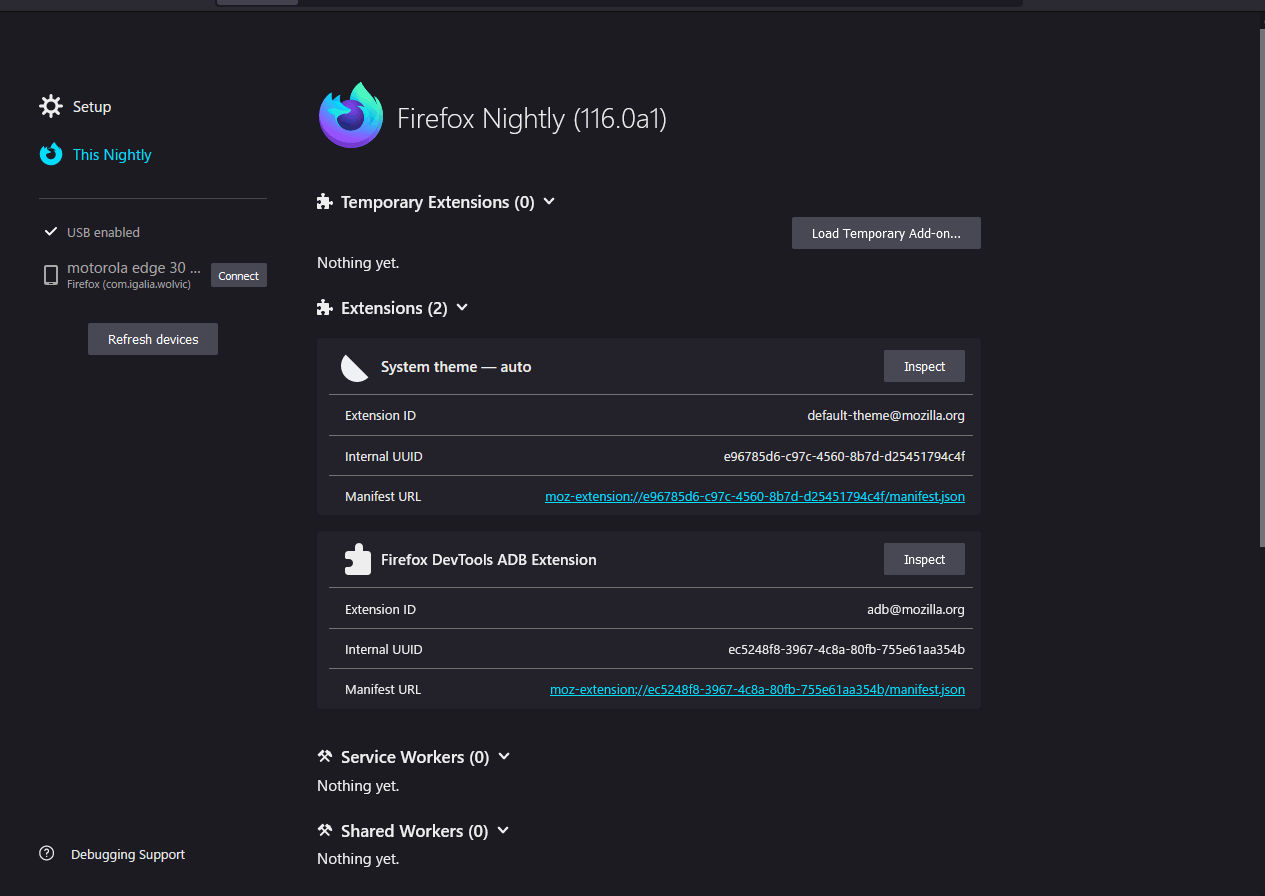Click Shared Workers (0) heading
Image resolution: width=1265 pixels, height=896 pixels.
(415, 831)
